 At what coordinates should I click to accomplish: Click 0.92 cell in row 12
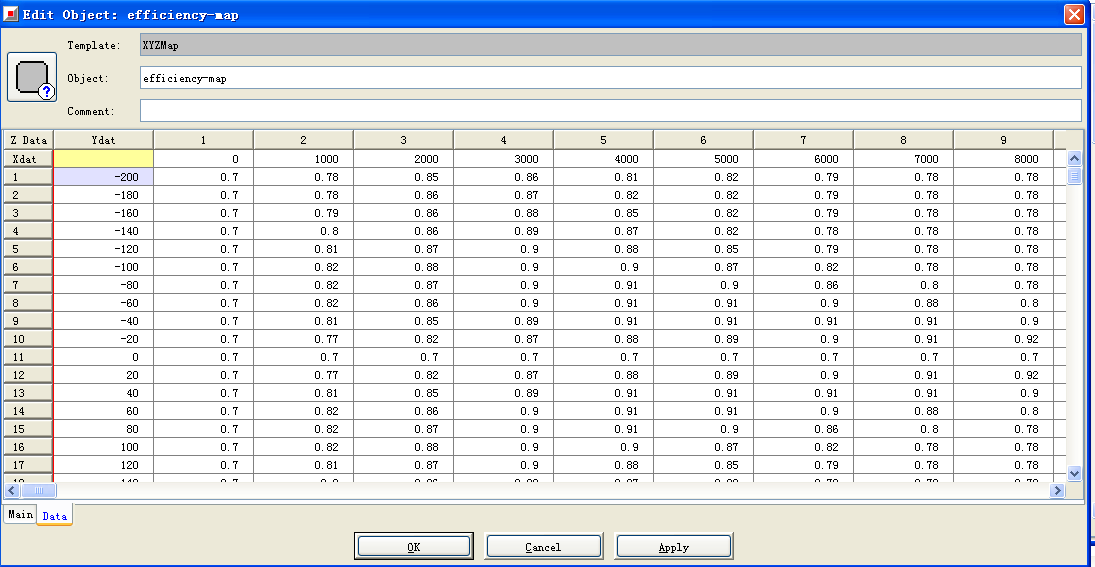click(x=1003, y=375)
